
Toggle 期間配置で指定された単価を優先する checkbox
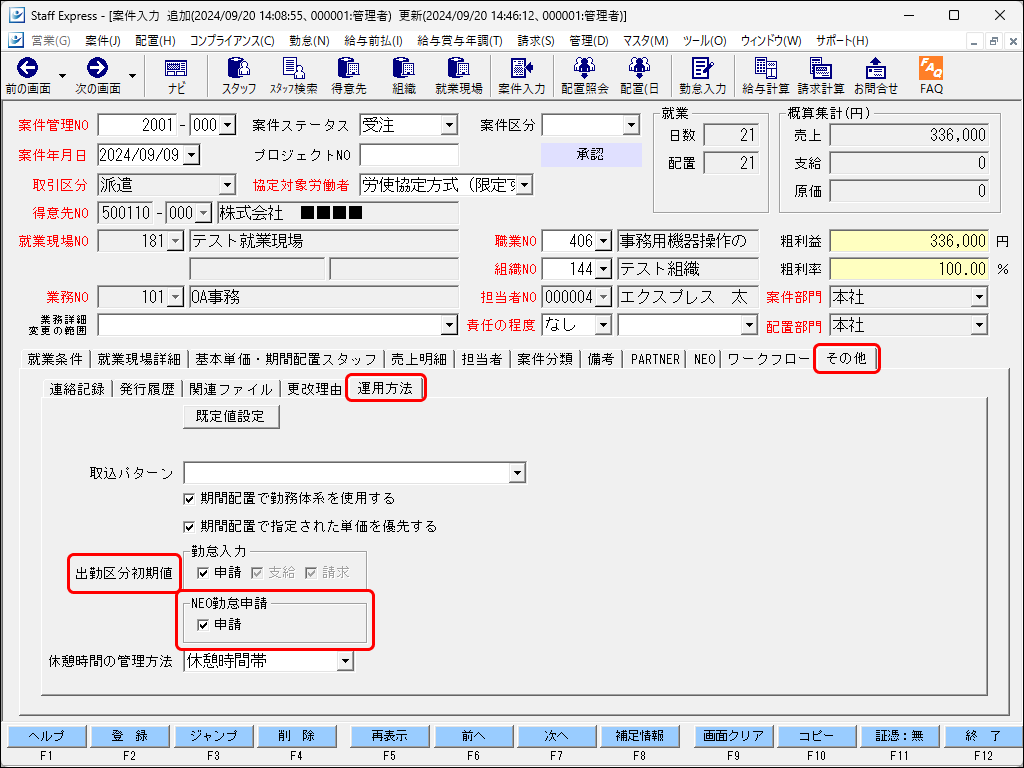click(x=189, y=526)
